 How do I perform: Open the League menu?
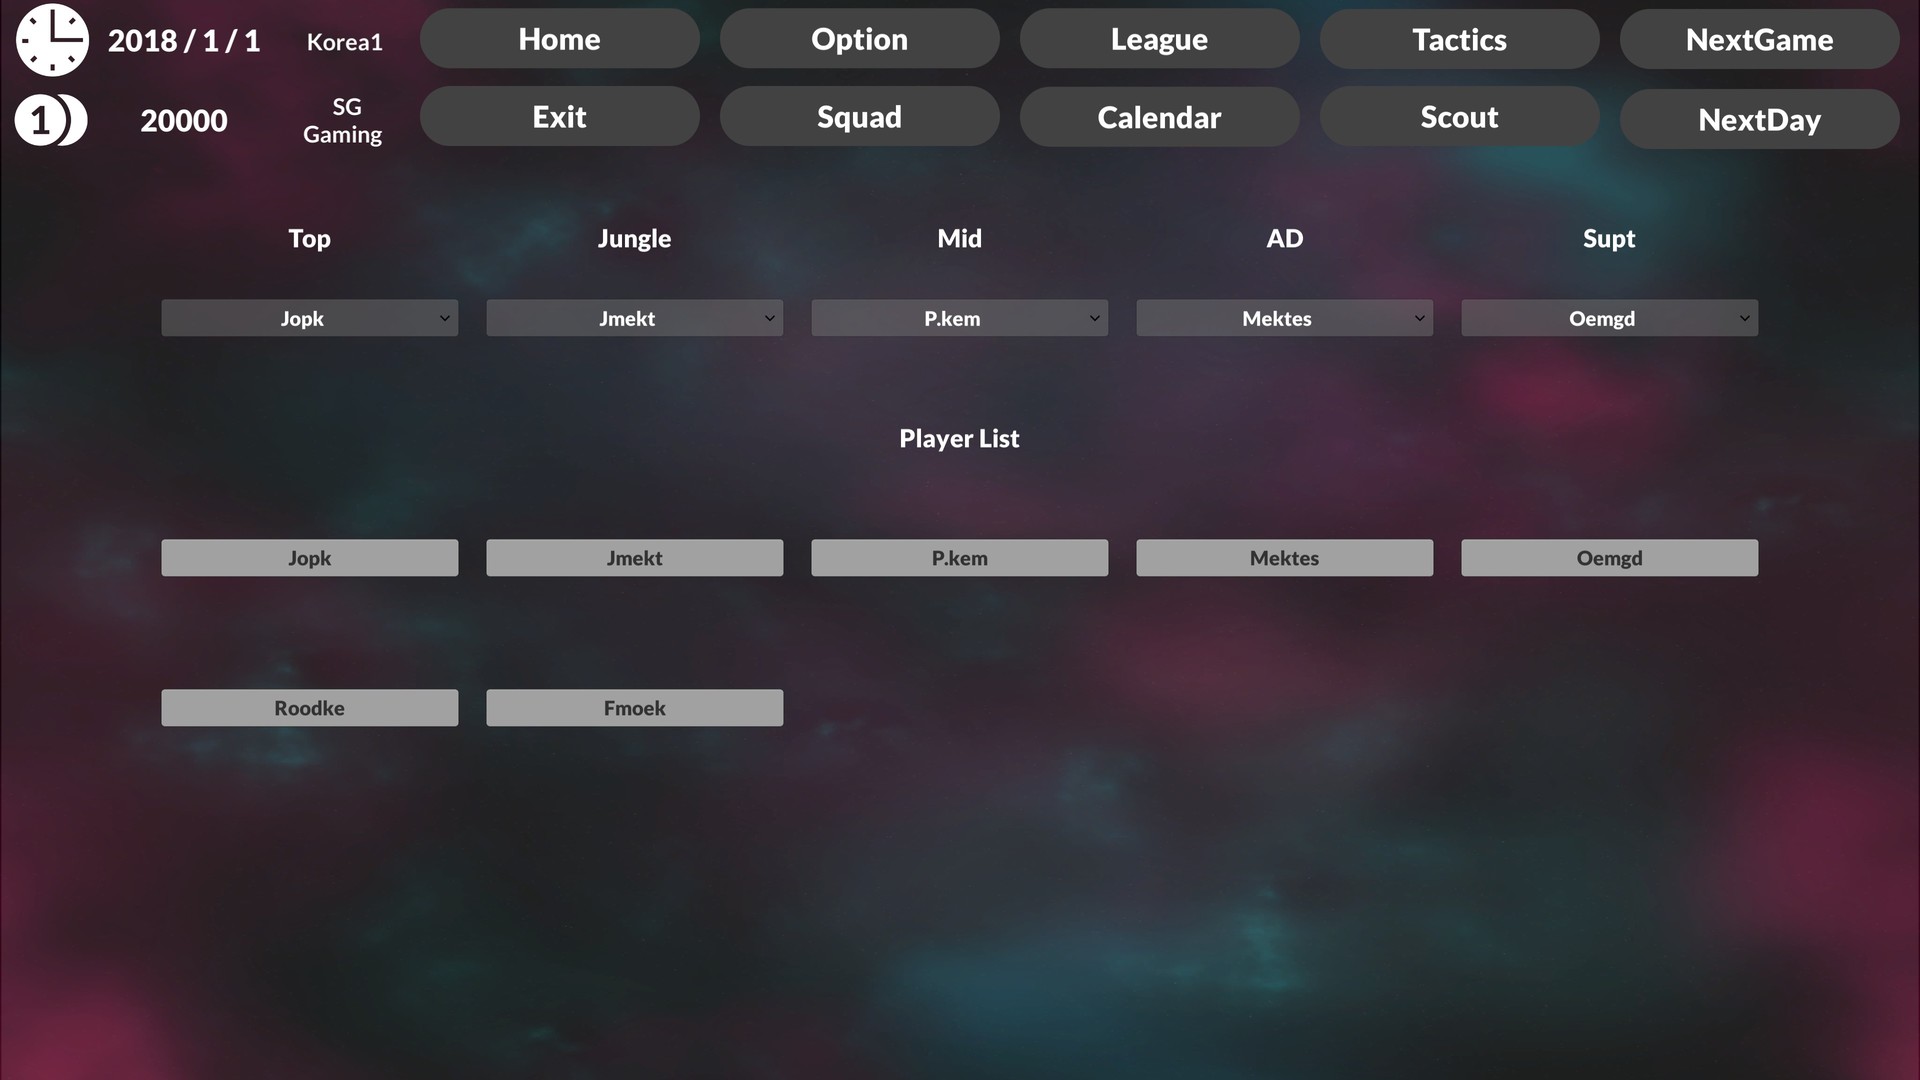coord(1159,40)
